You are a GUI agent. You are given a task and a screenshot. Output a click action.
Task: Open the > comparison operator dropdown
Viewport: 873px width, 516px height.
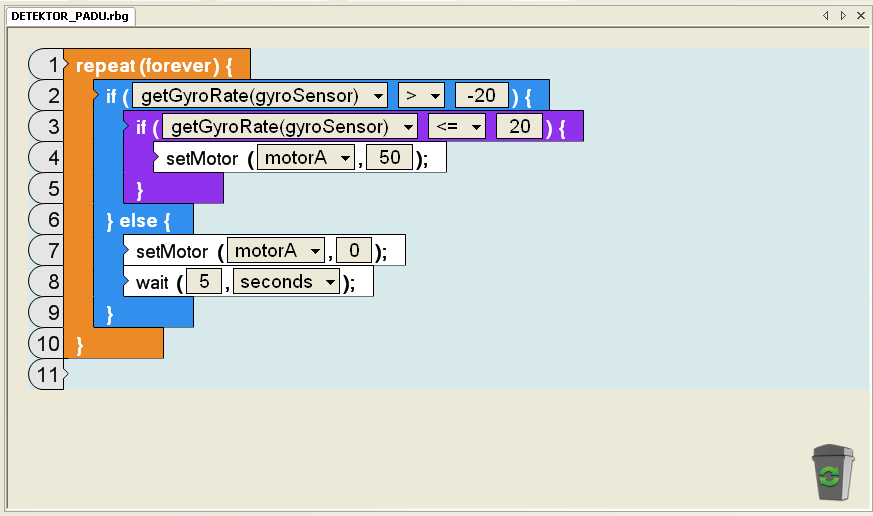click(x=421, y=96)
